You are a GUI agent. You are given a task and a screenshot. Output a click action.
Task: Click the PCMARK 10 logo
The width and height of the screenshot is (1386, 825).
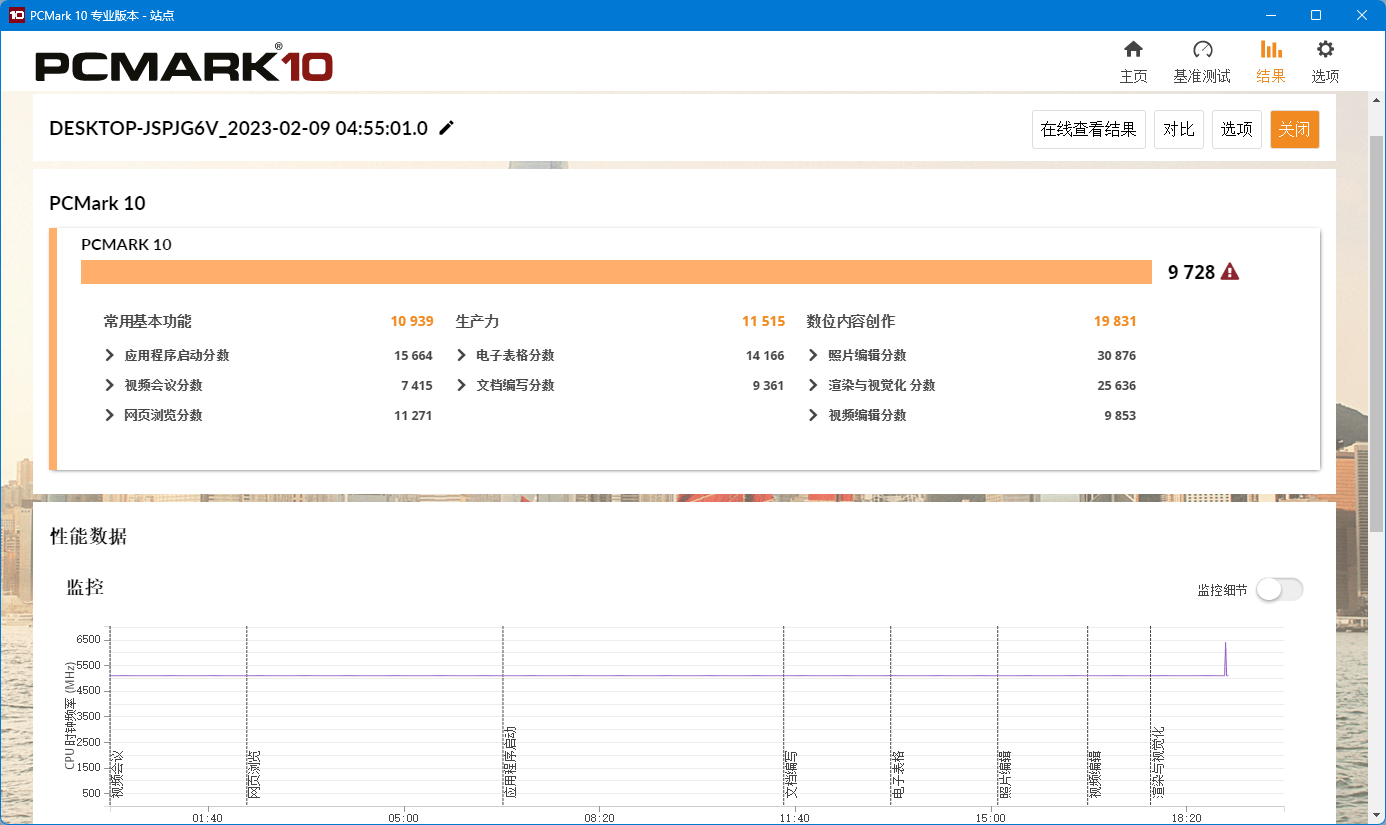click(x=184, y=65)
